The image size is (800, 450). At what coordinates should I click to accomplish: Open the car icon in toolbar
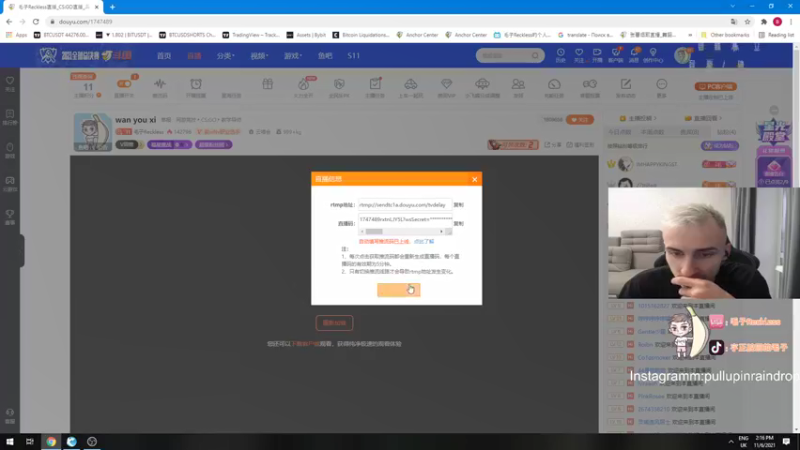pyautogui.click(x=411, y=84)
